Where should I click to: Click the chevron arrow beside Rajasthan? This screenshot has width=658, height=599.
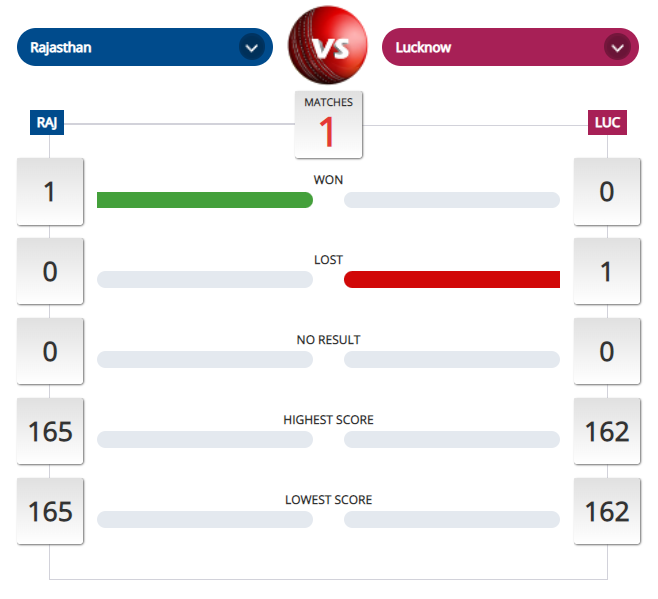pyautogui.click(x=251, y=47)
